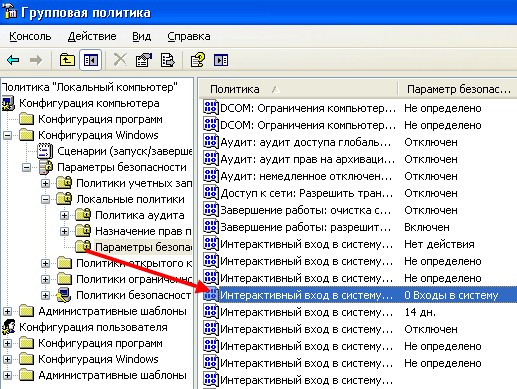Click the Групповая политика title bar icon
This screenshot has height=389, width=517.
9,12
